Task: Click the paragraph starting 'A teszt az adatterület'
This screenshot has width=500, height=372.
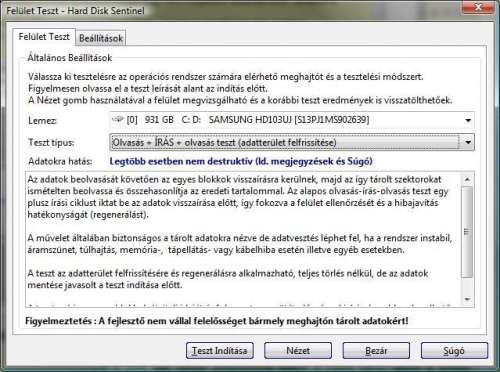Action: tap(228, 279)
